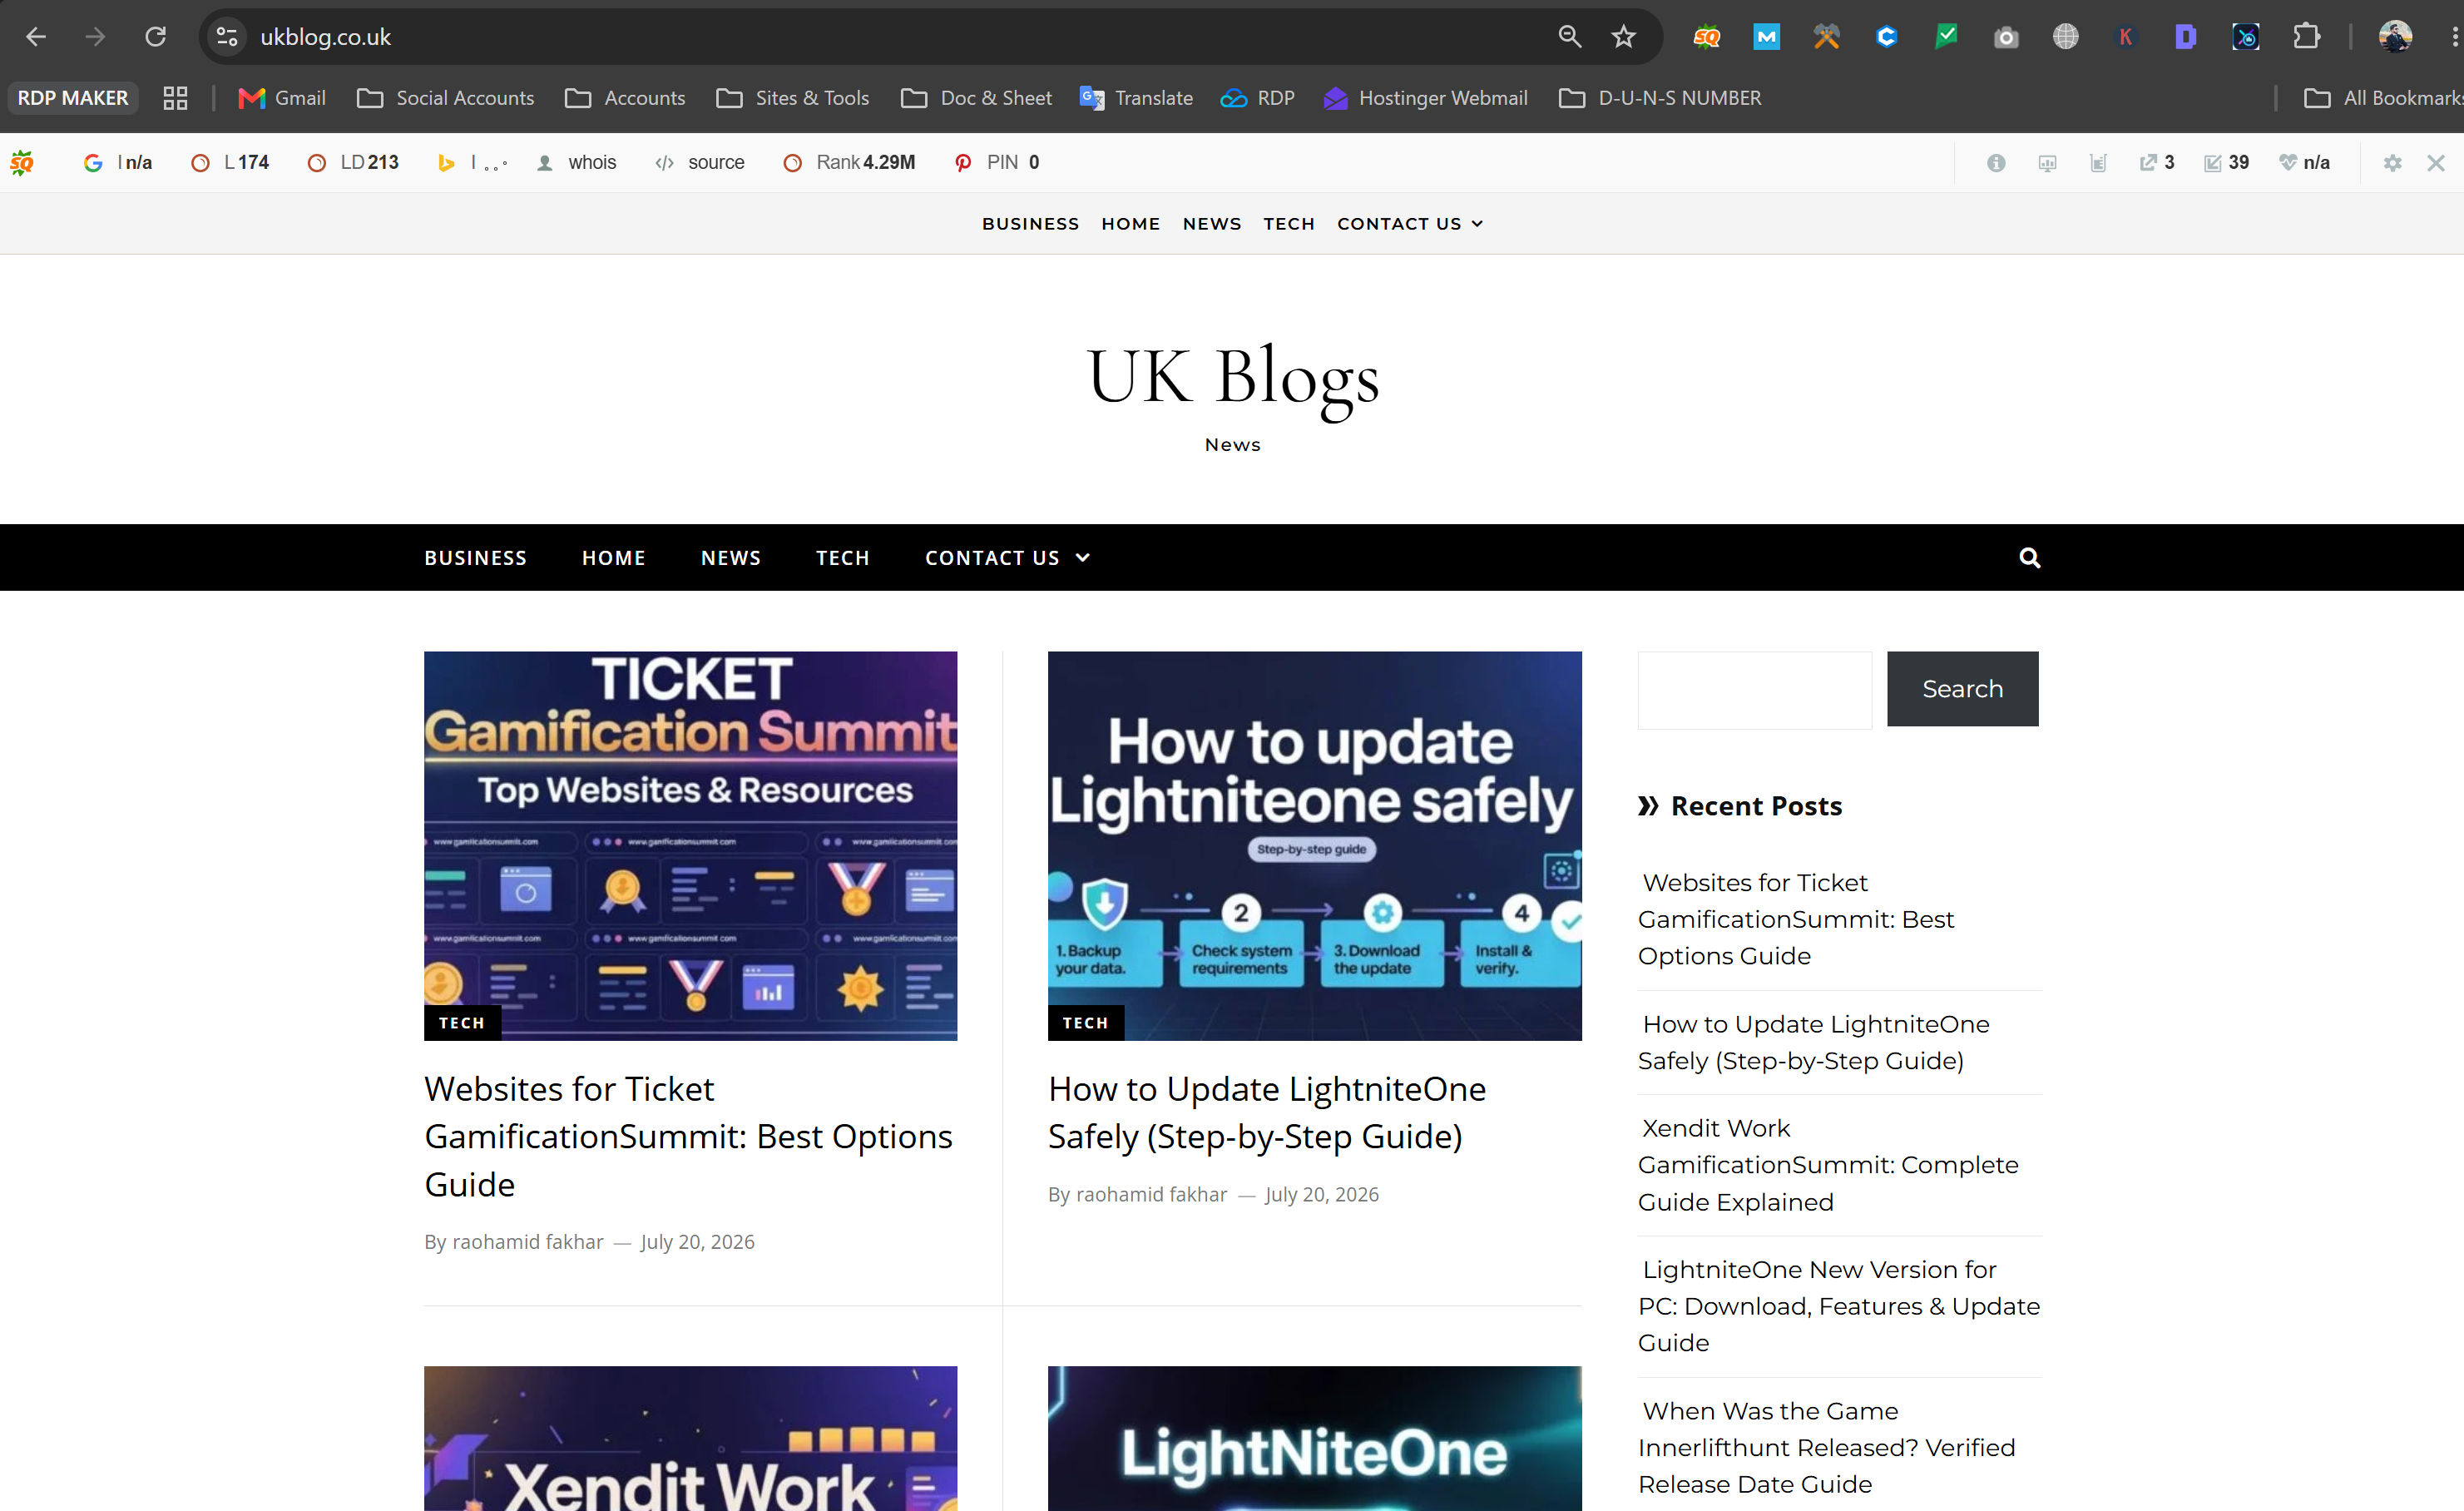The image size is (2464, 1511).
Task: Click internal links count 39 in SEOquake bar
Action: click(x=2227, y=162)
